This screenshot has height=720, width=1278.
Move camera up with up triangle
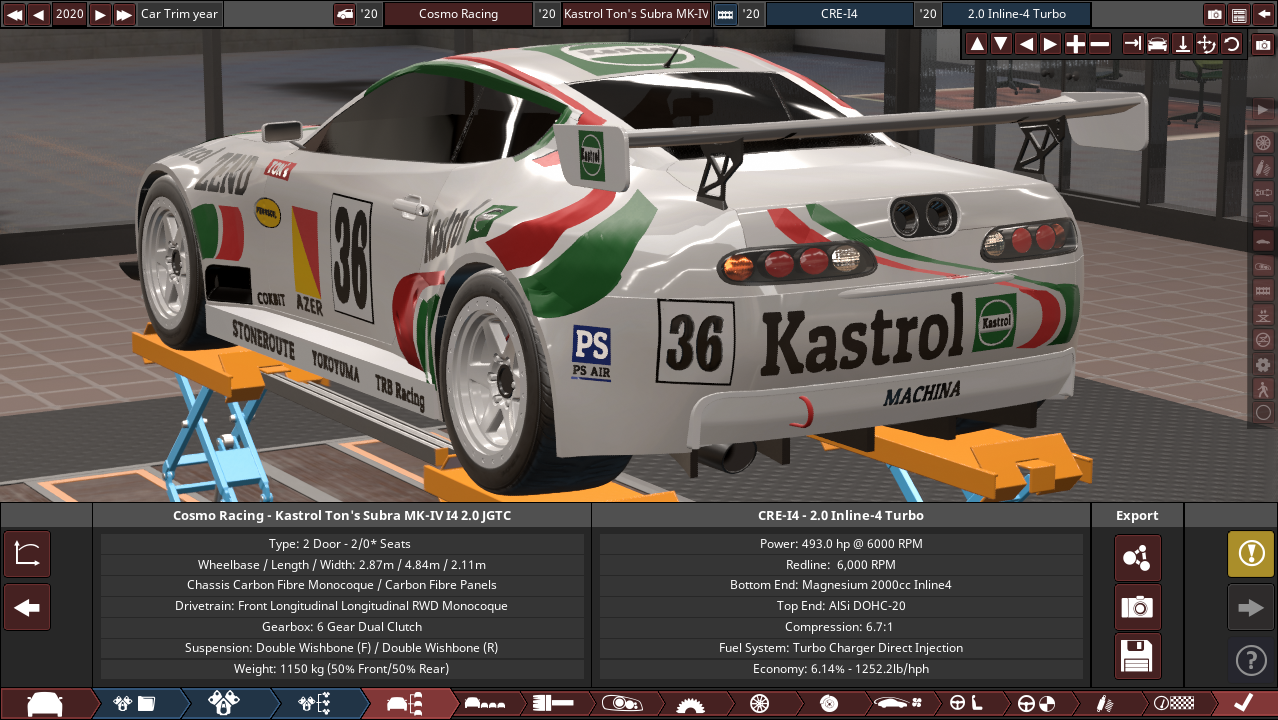(x=977, y=44)
